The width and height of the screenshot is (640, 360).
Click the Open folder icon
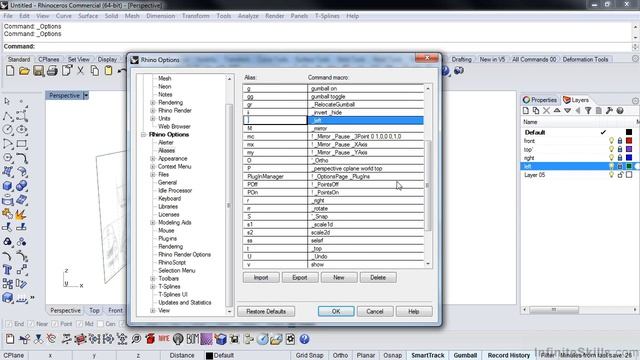point(24,71)
